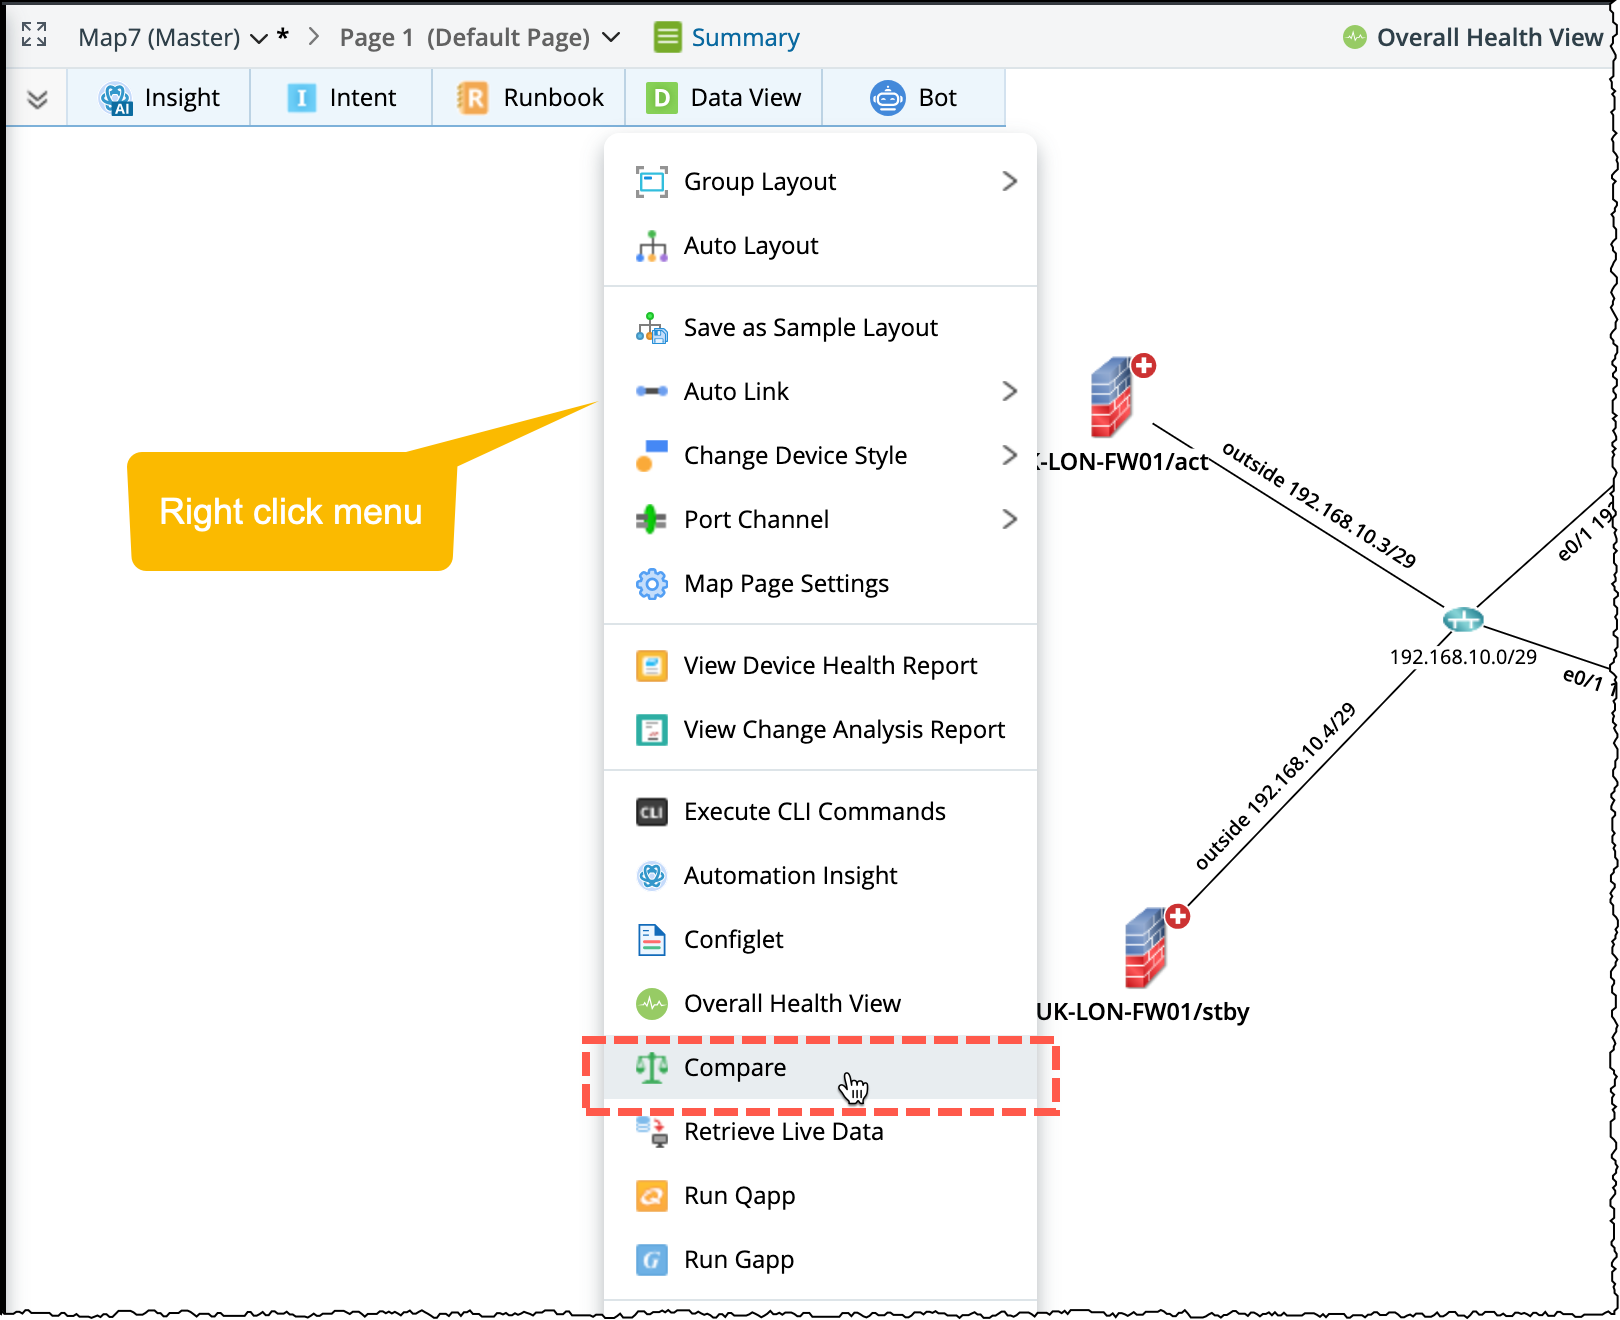
Task: Click the fullscreen expand icon
Action: (34, 35)
